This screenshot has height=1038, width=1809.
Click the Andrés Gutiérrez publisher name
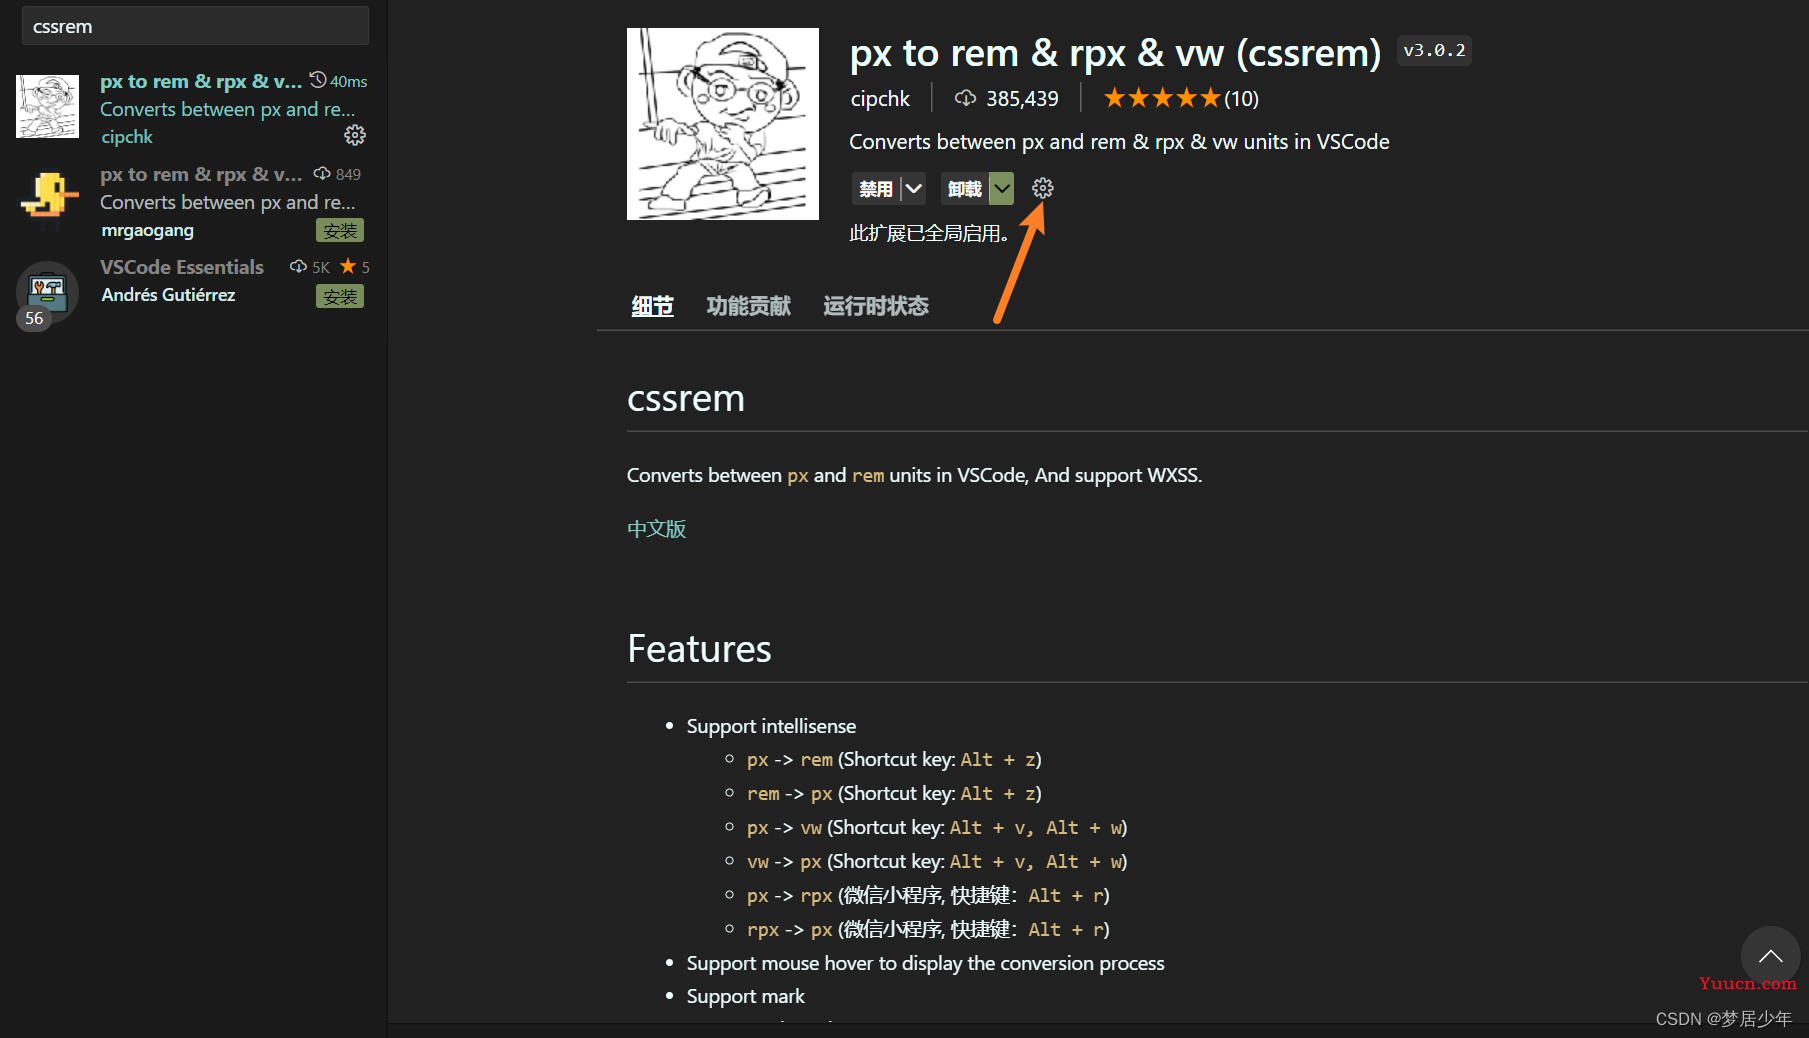(x=168, y=295)
